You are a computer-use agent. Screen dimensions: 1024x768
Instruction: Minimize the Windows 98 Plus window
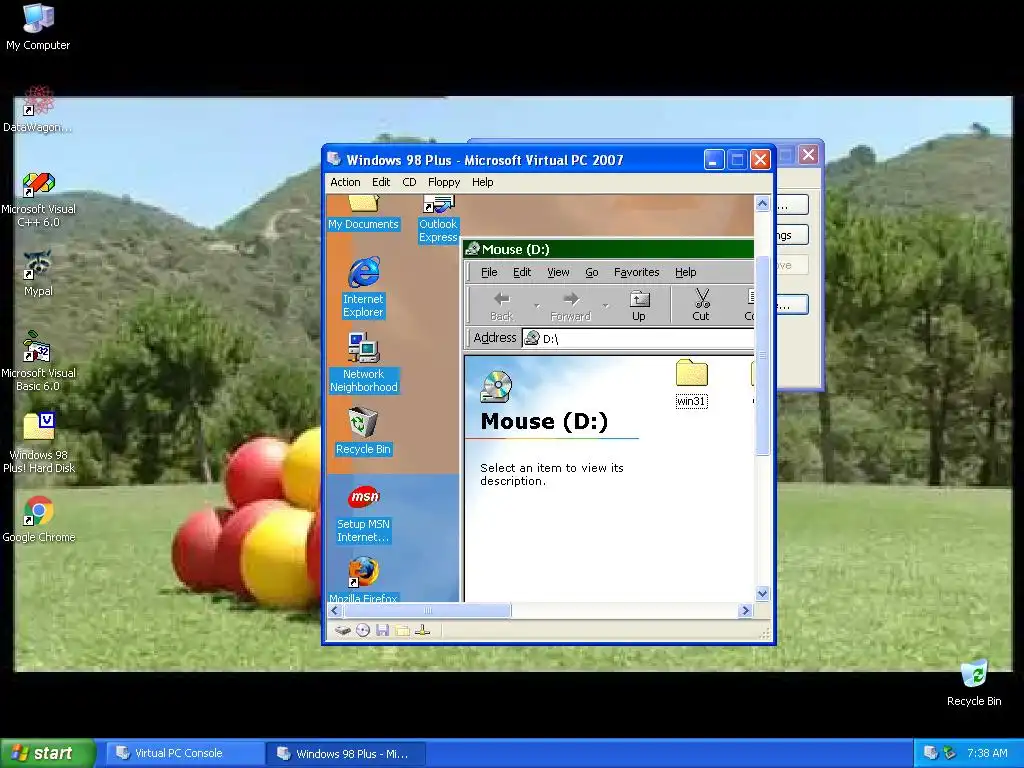click(x=714, y=159)
